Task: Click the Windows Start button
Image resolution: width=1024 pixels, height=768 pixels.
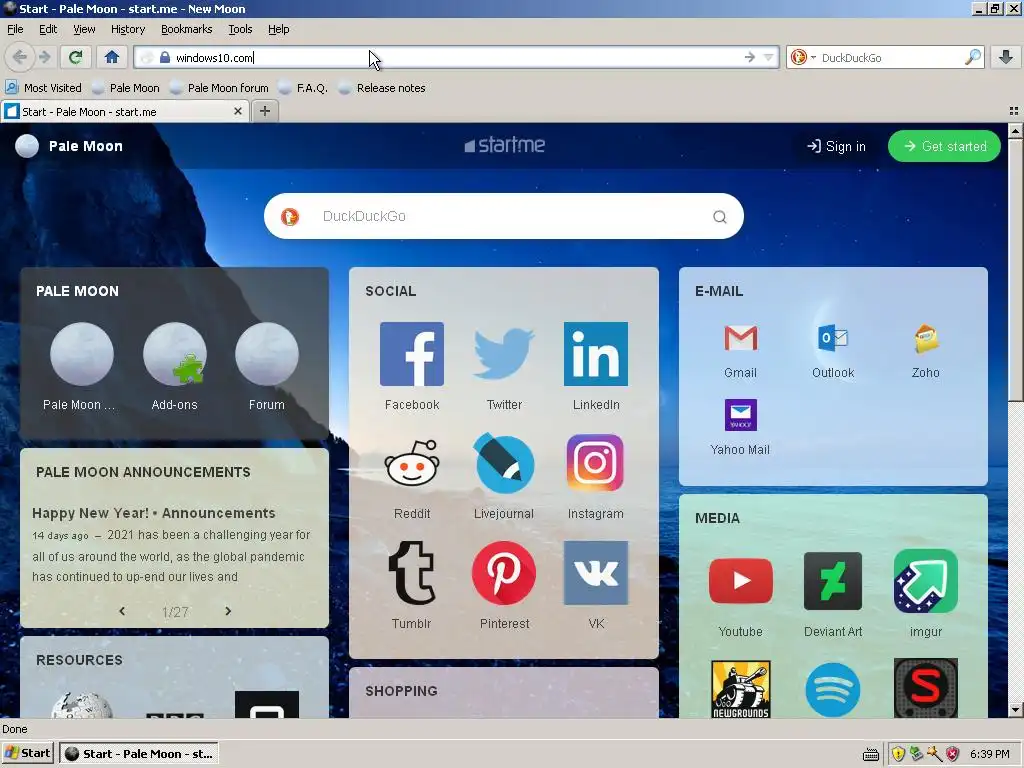Action: 27,754
